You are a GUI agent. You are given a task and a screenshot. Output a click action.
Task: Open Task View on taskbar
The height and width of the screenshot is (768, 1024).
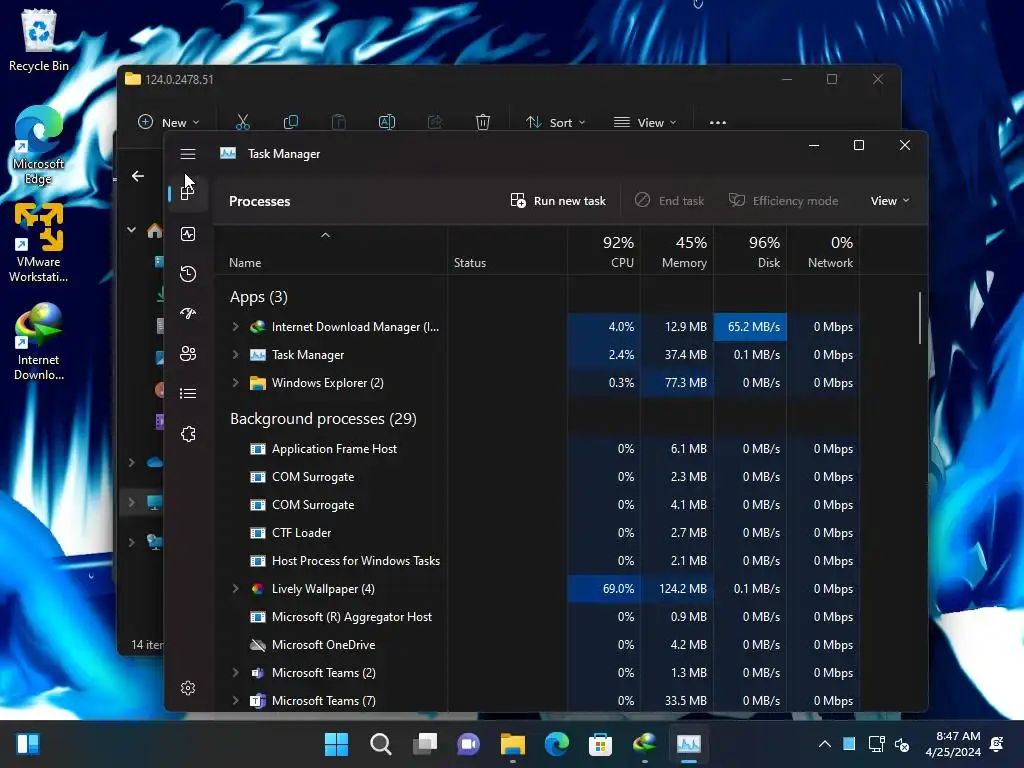[424, 744]
